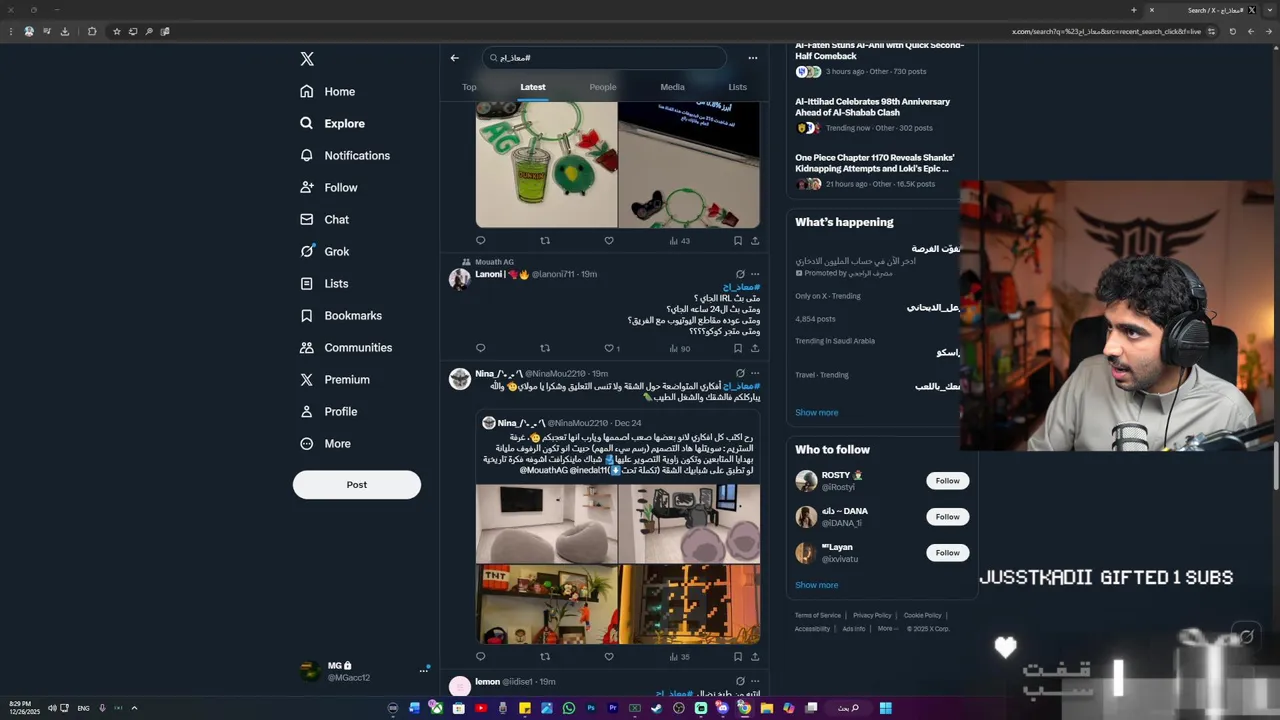The width and height of the screenshot is (1280, 720).
Task: Open Home from the sidebar
Action: tap(328, 91)
